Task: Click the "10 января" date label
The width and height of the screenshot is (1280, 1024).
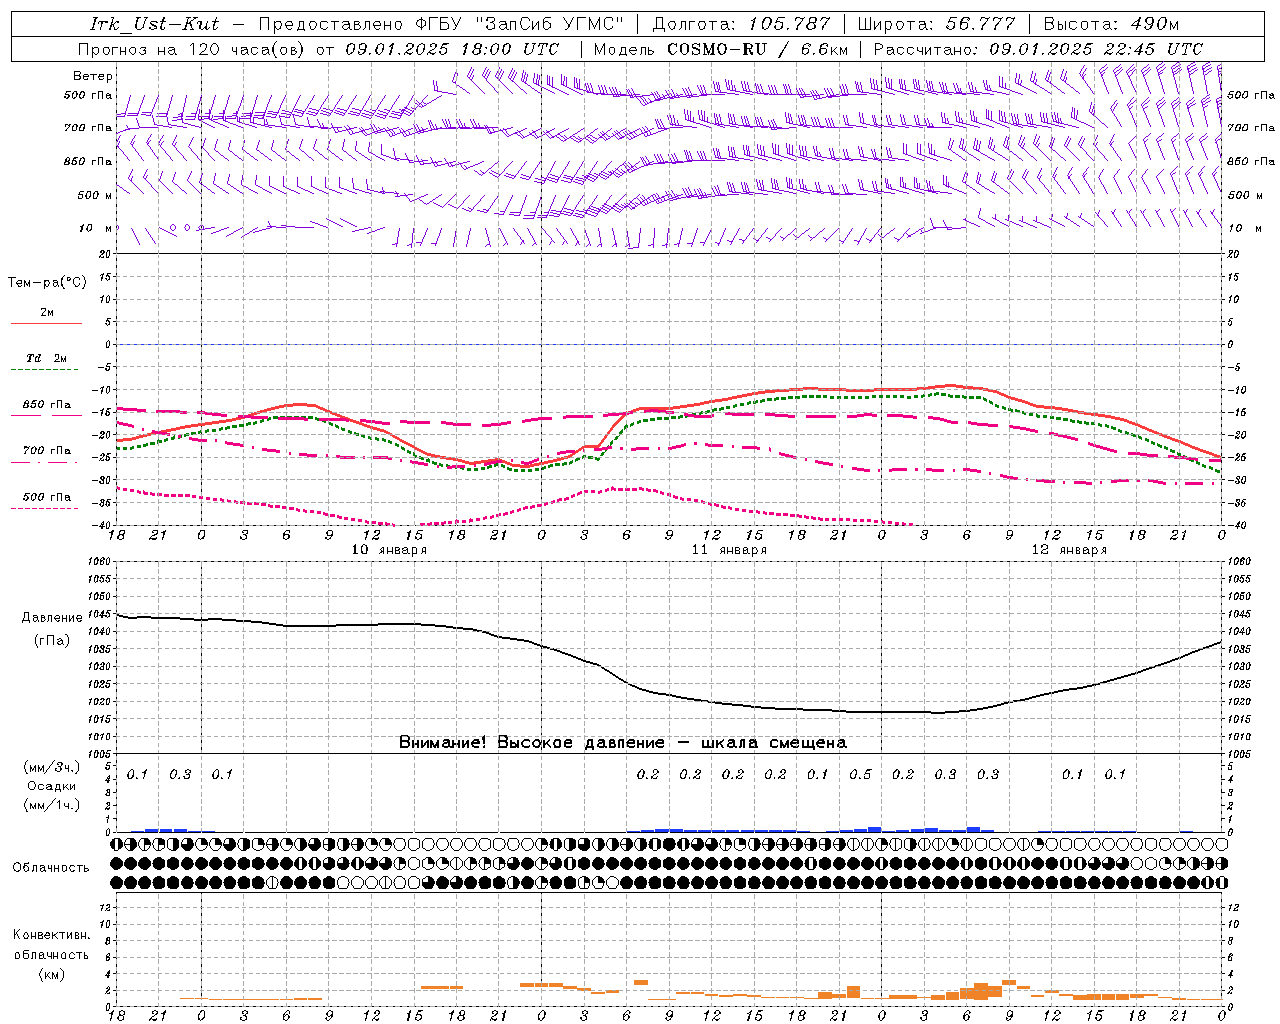Action: point(389,550)
